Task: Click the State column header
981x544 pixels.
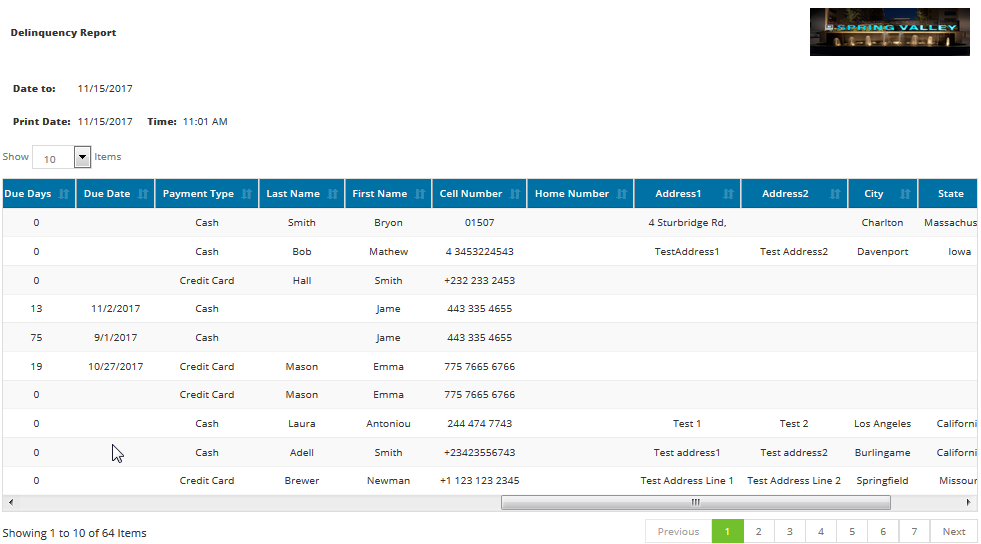Action: point(947,194)
